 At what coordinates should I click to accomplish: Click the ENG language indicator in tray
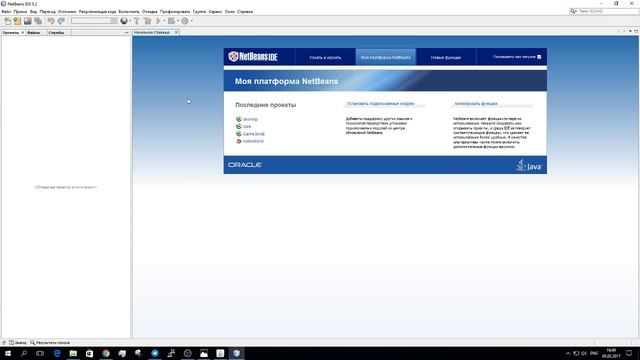tap(594, 353)
